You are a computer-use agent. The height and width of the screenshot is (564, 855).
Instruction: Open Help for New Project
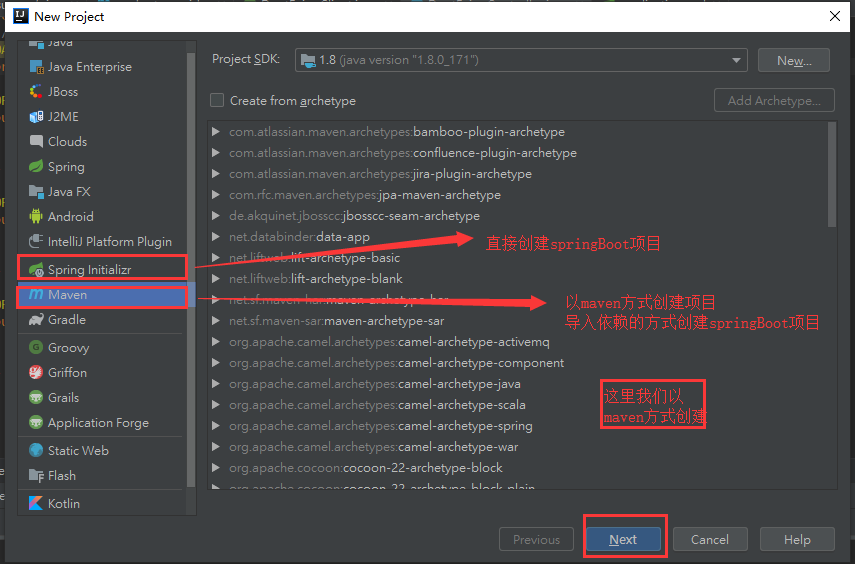point(797,539)
